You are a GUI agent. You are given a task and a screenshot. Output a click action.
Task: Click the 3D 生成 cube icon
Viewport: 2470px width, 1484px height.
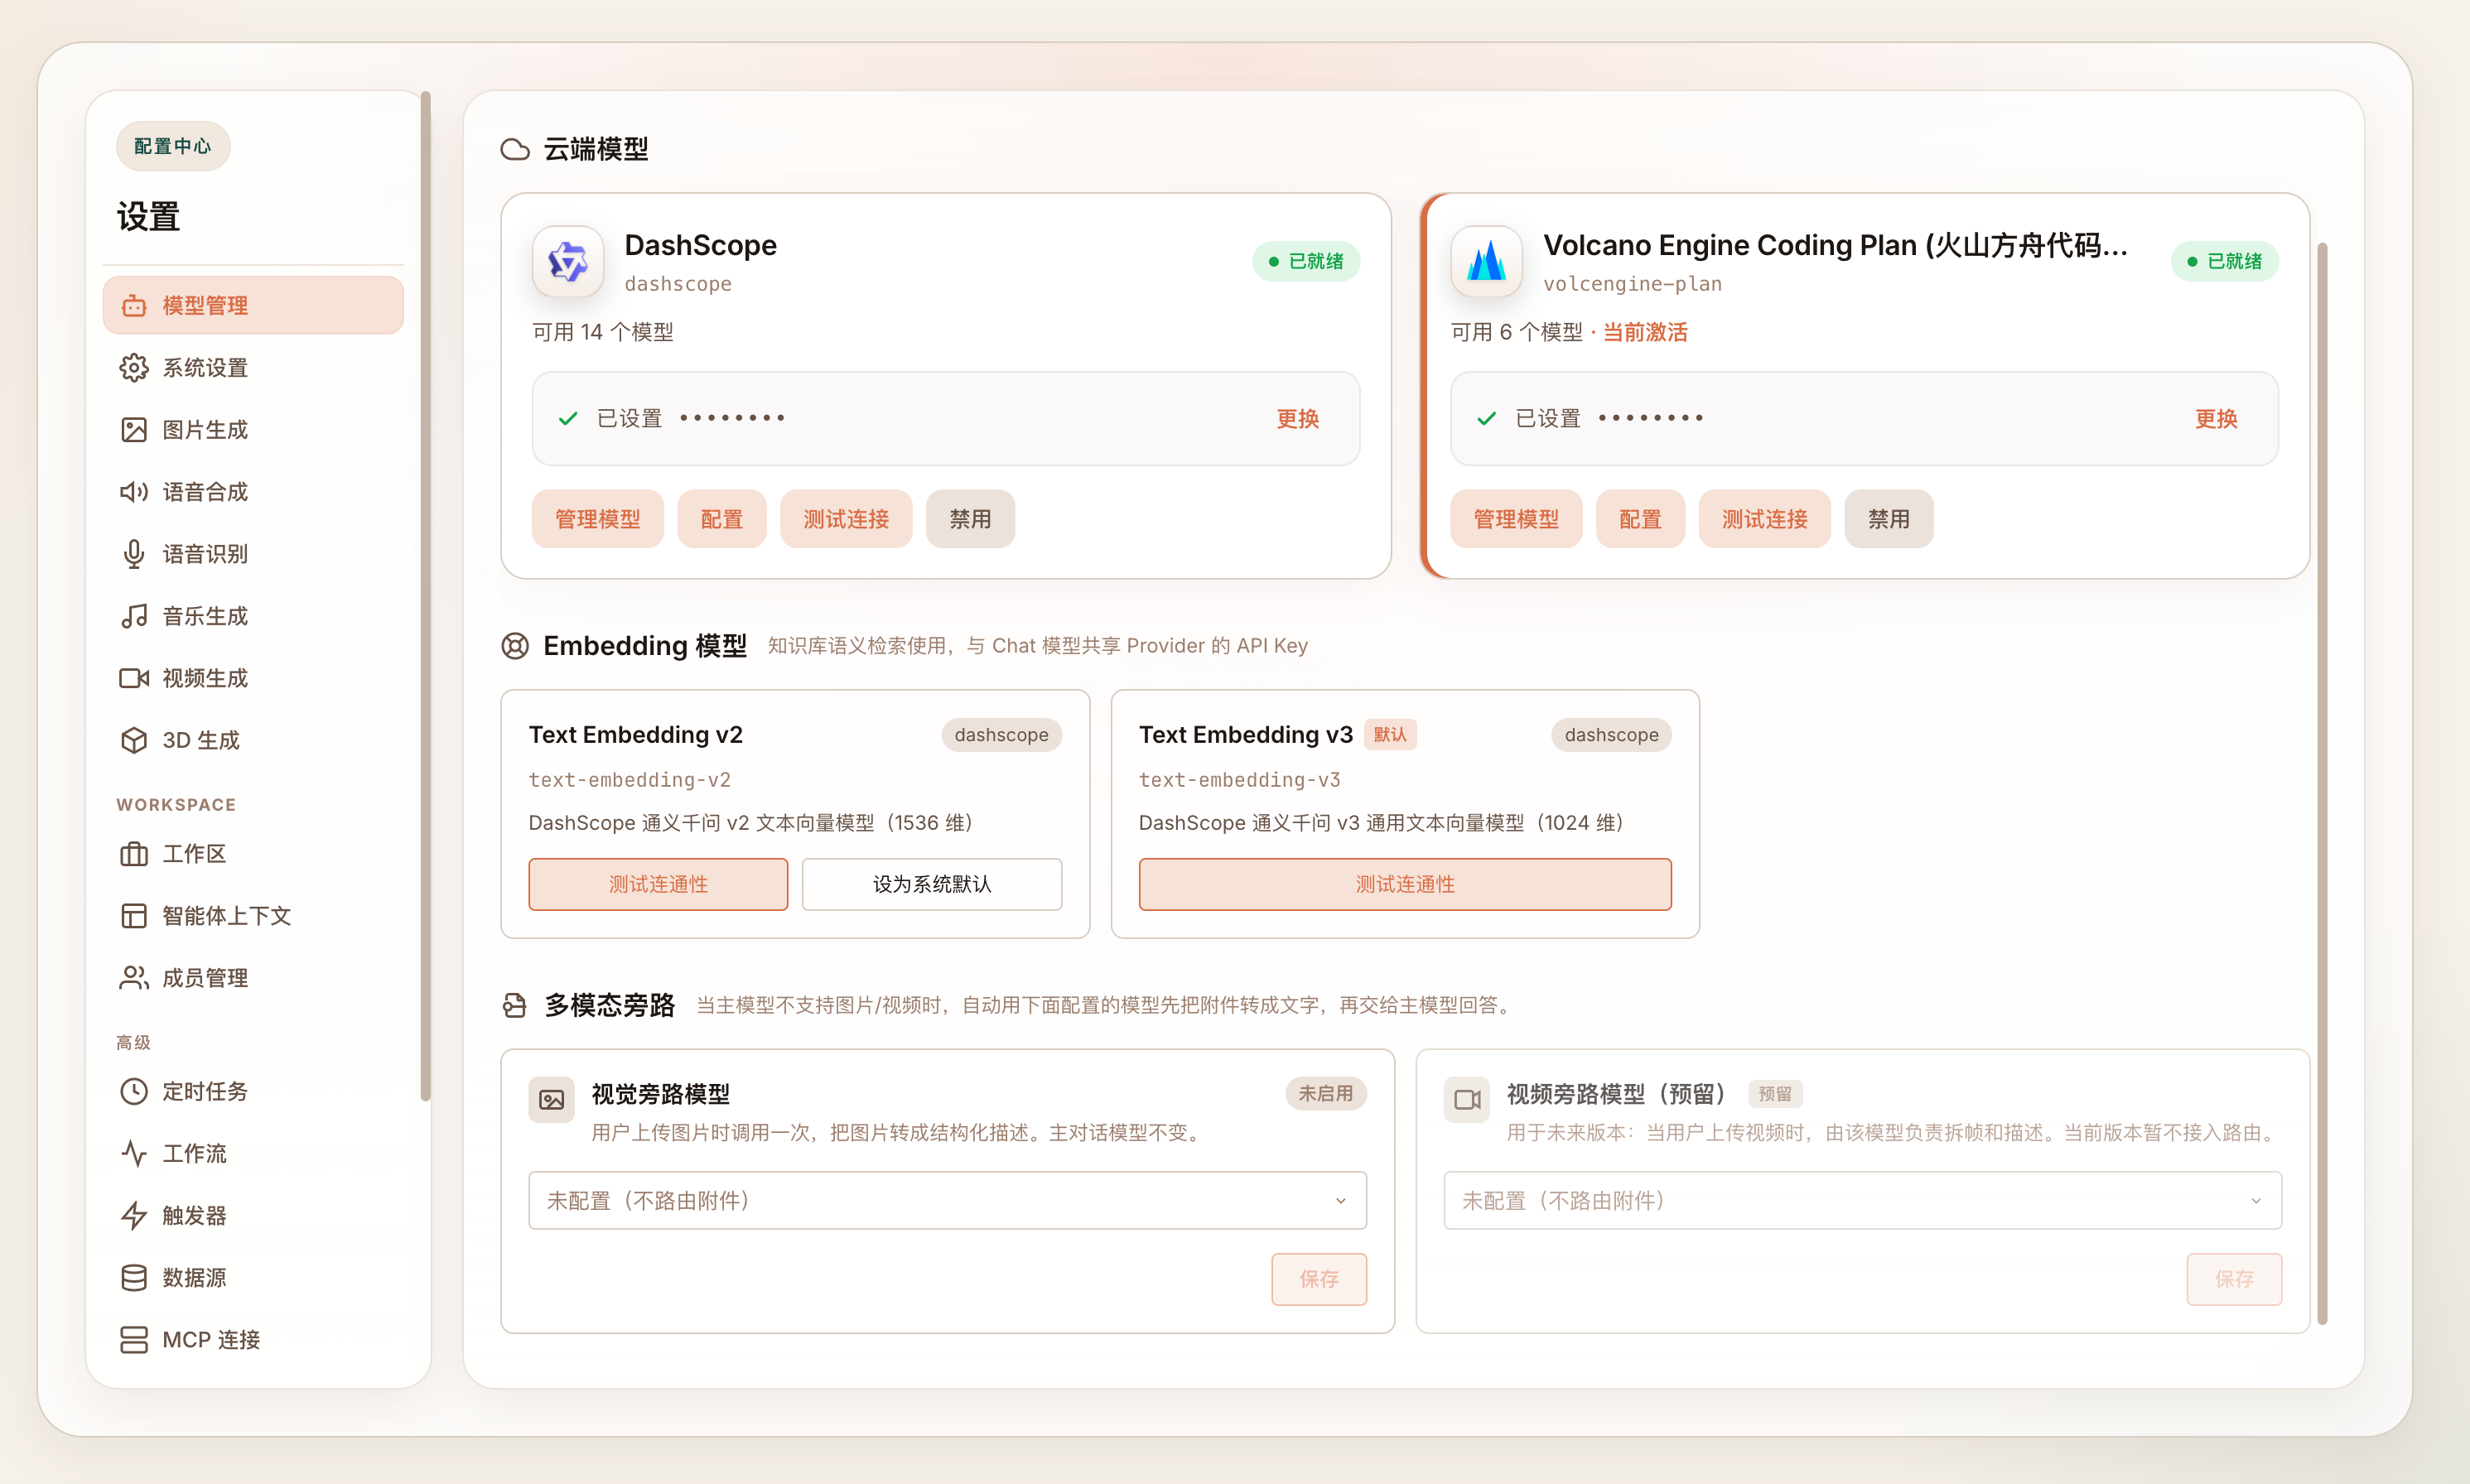pos(133,740)
